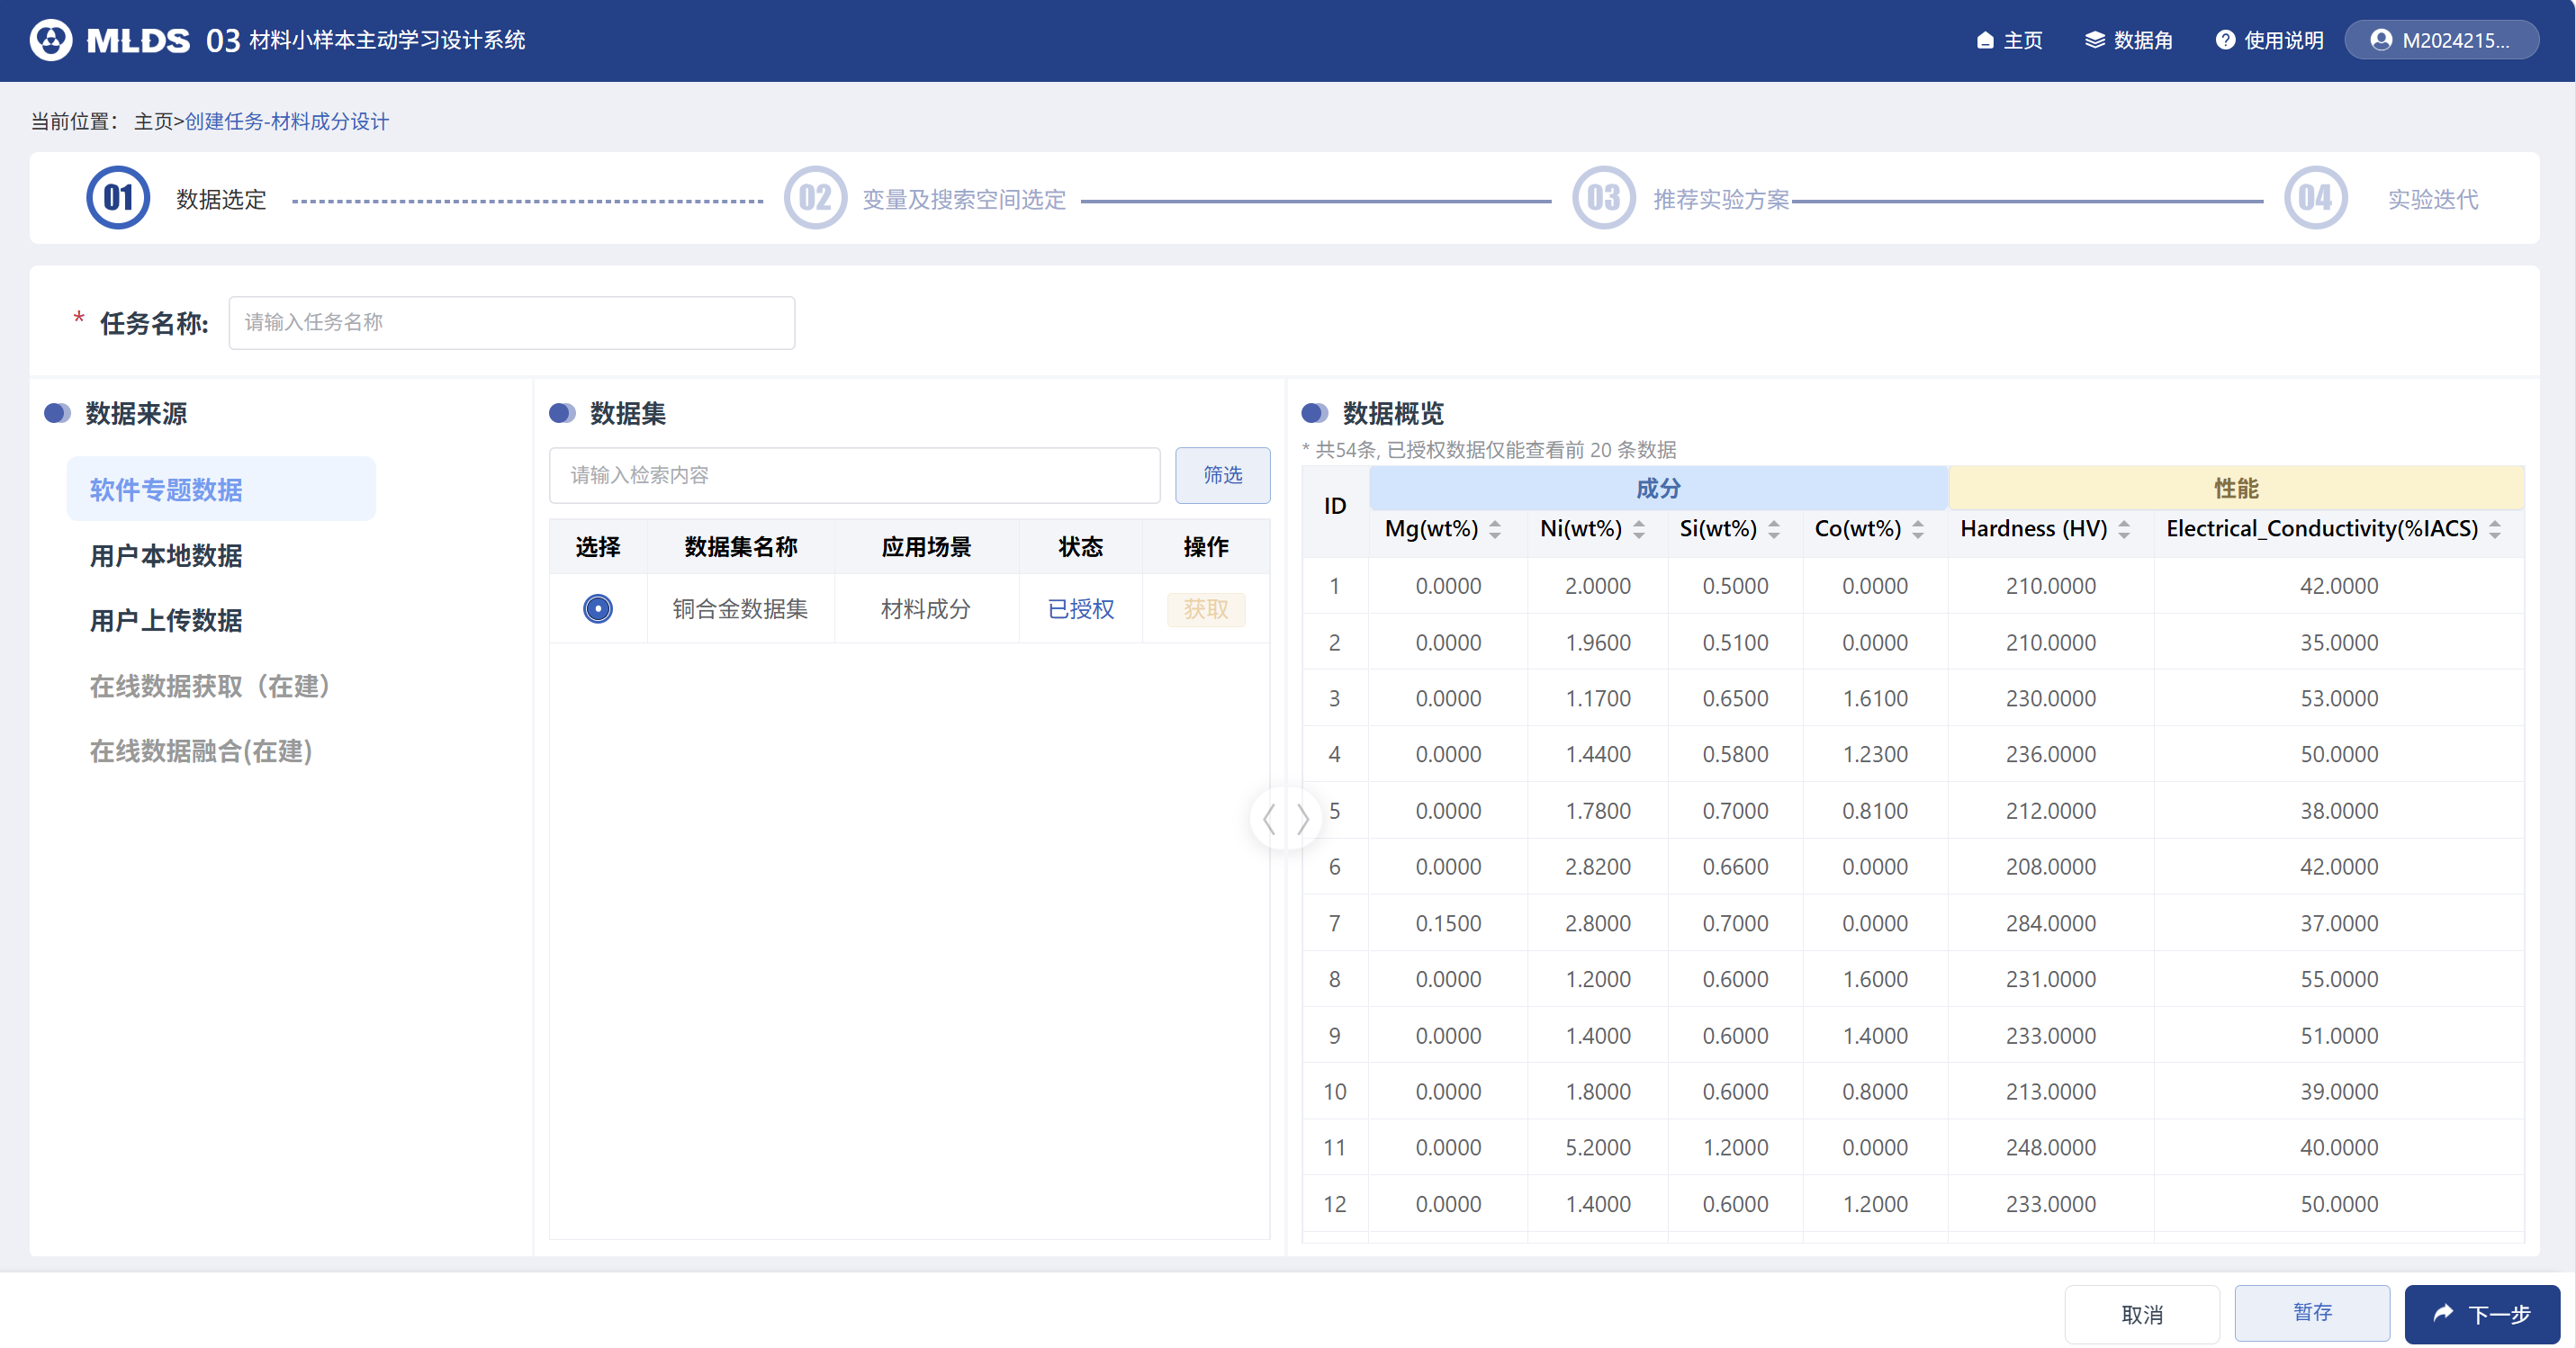Click 铜合金数据集 dataset name cell
Image resolution: width=2576 pixels, height=1348 pixels.
[740, 608]
